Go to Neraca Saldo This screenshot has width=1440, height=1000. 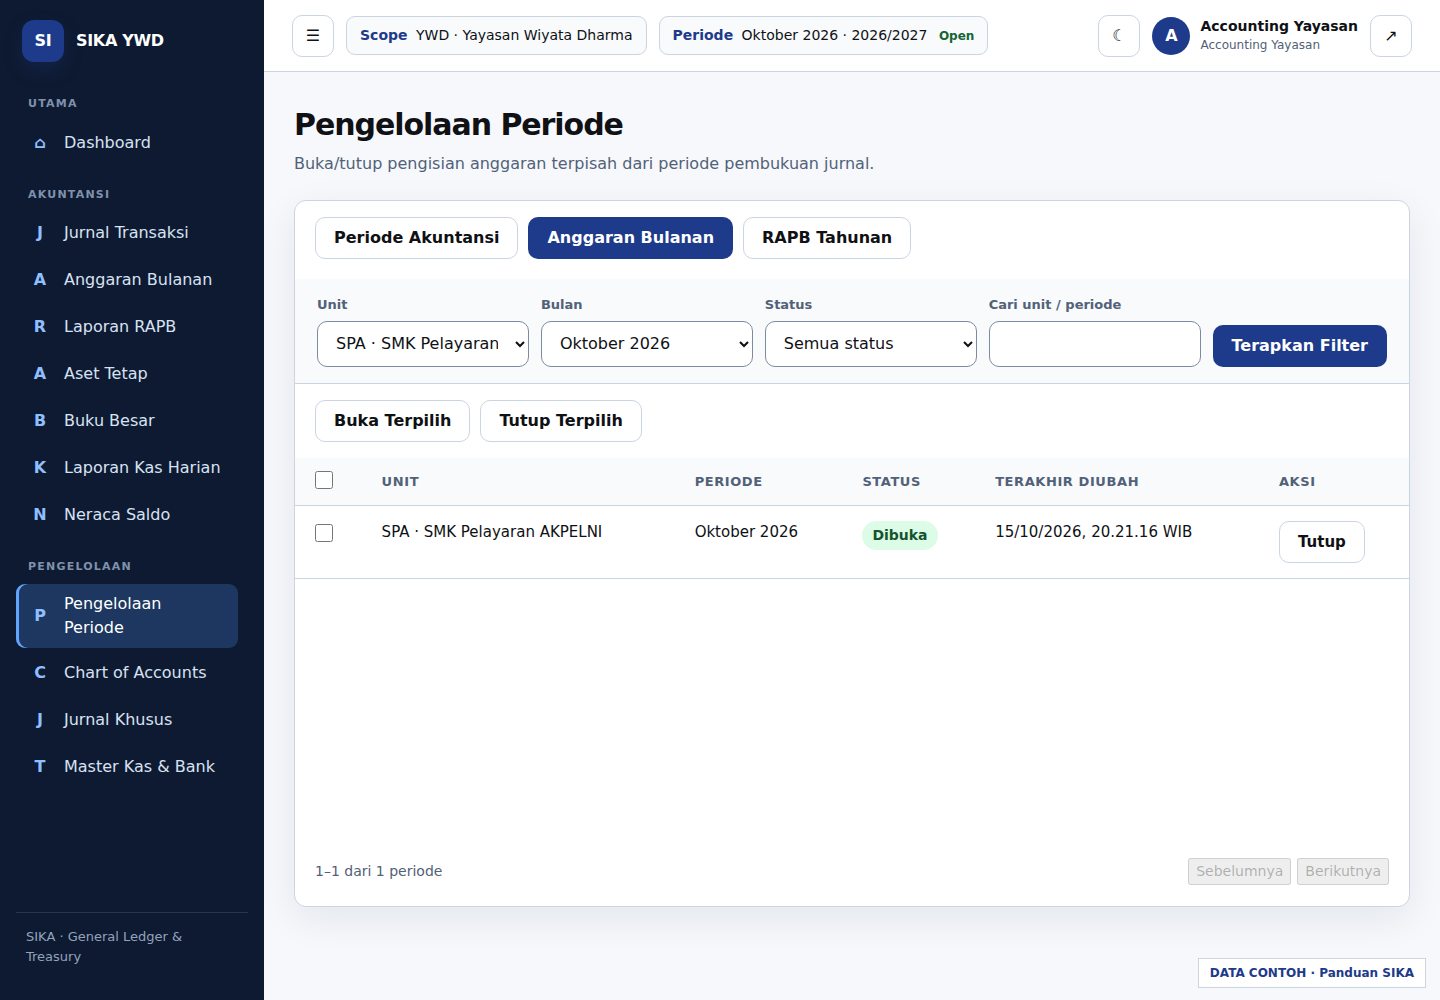[x=127, y=514]
